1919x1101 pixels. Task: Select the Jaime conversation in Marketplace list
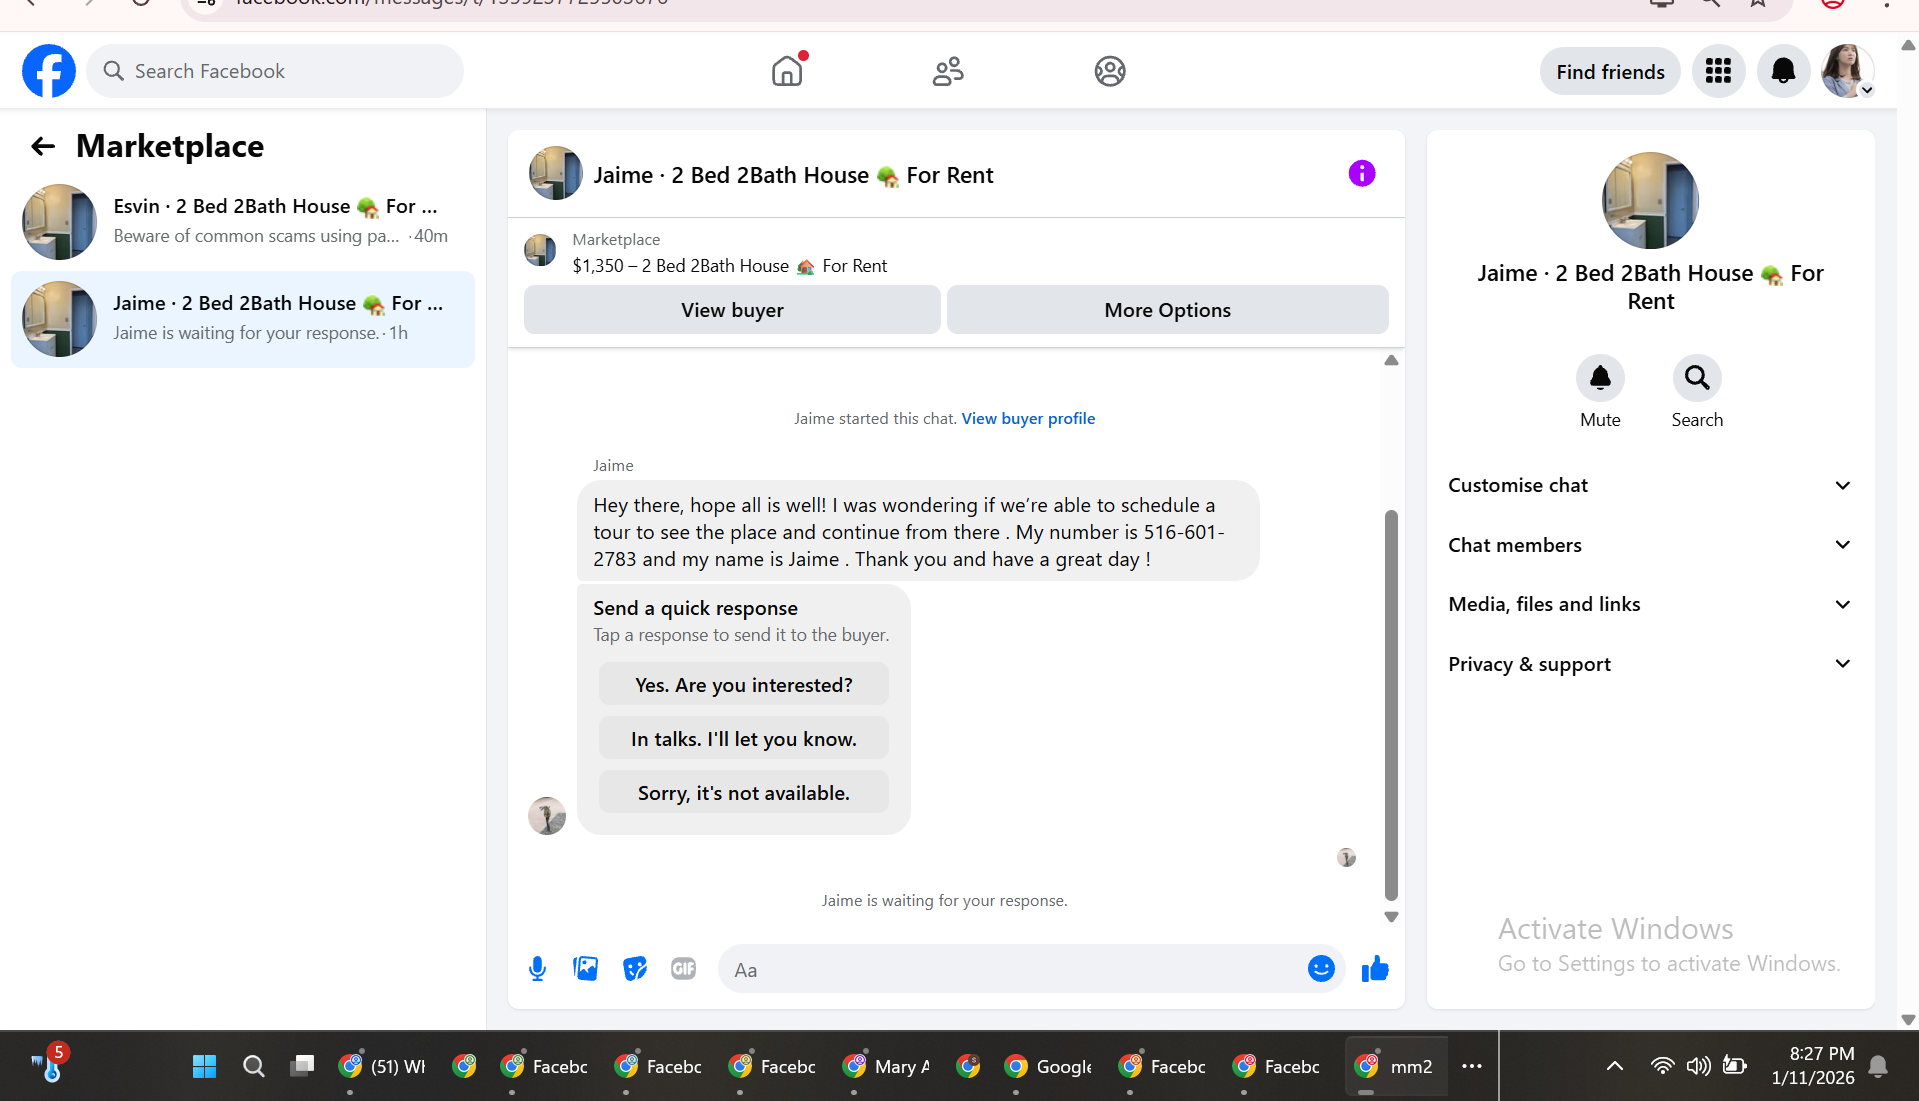pyautogui.click(x=243, y=319)
